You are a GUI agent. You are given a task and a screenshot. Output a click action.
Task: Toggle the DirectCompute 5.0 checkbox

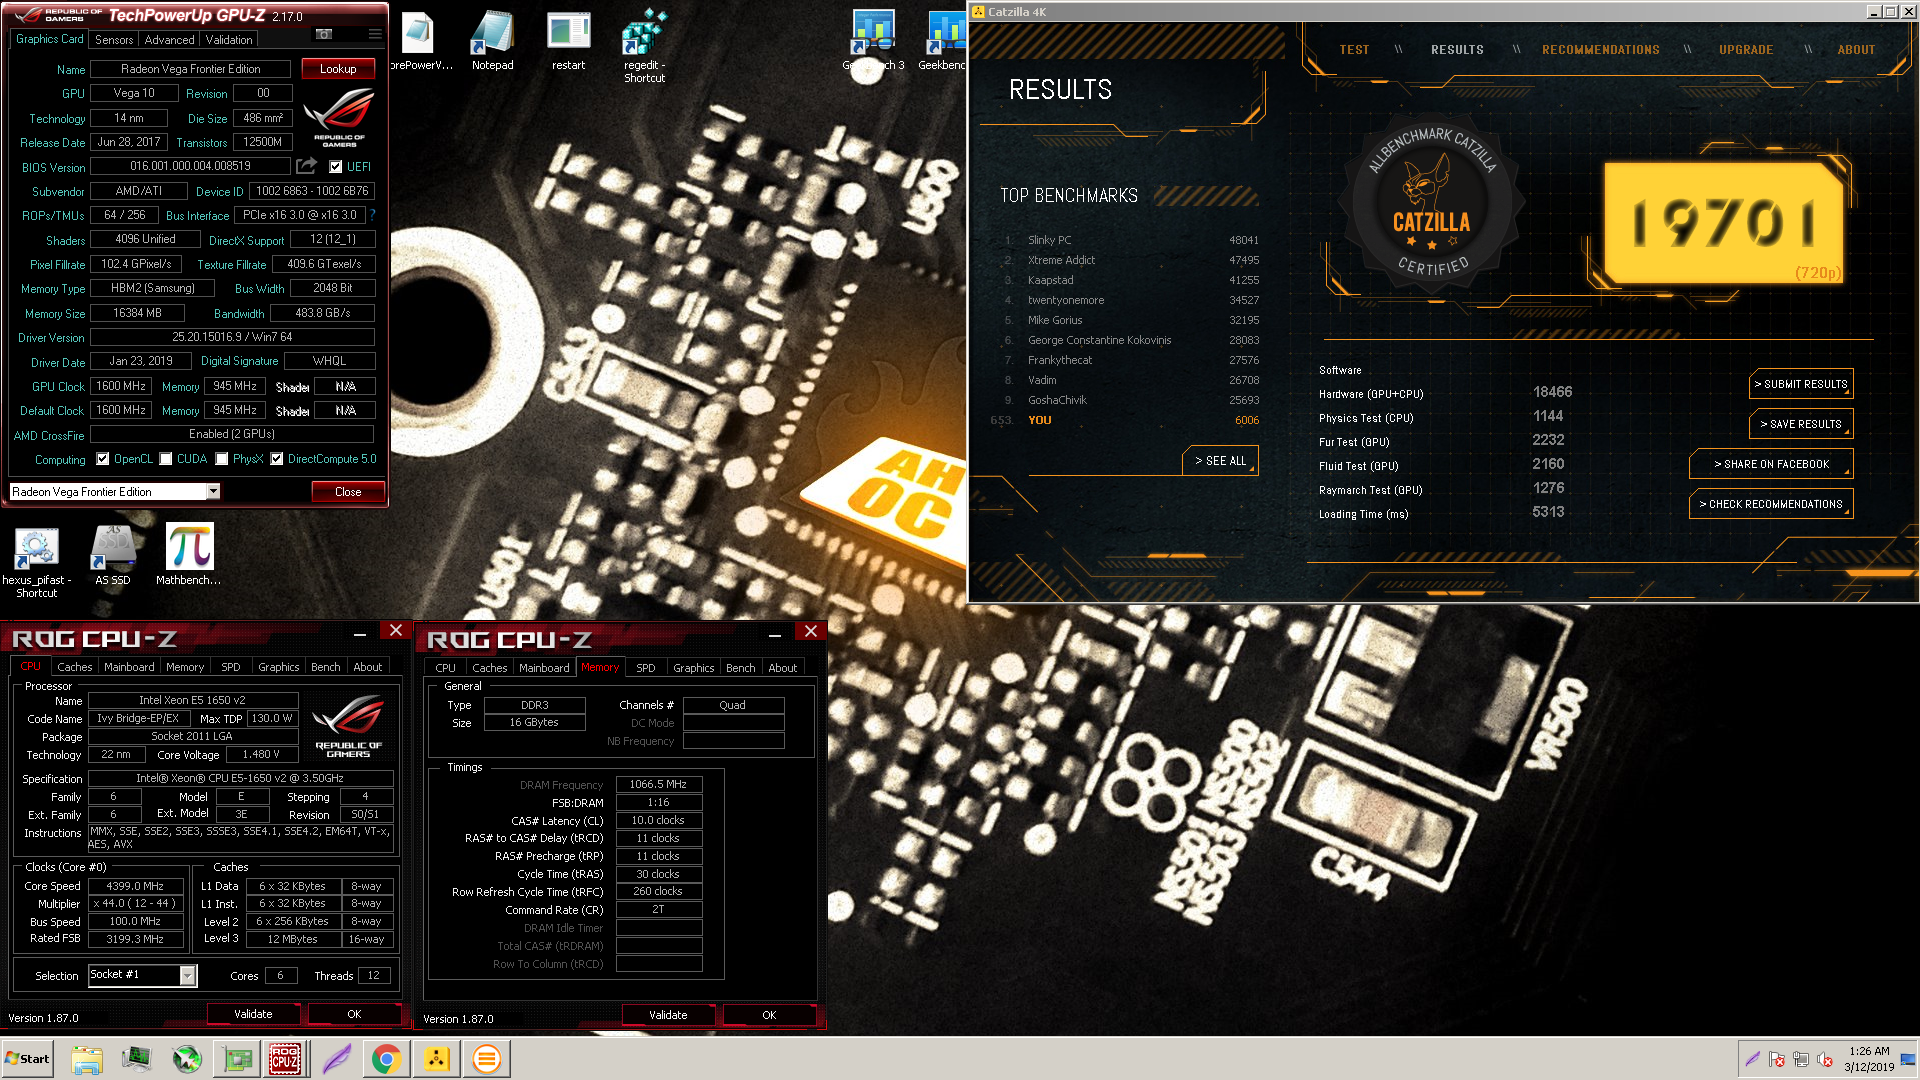pos(277,459)
